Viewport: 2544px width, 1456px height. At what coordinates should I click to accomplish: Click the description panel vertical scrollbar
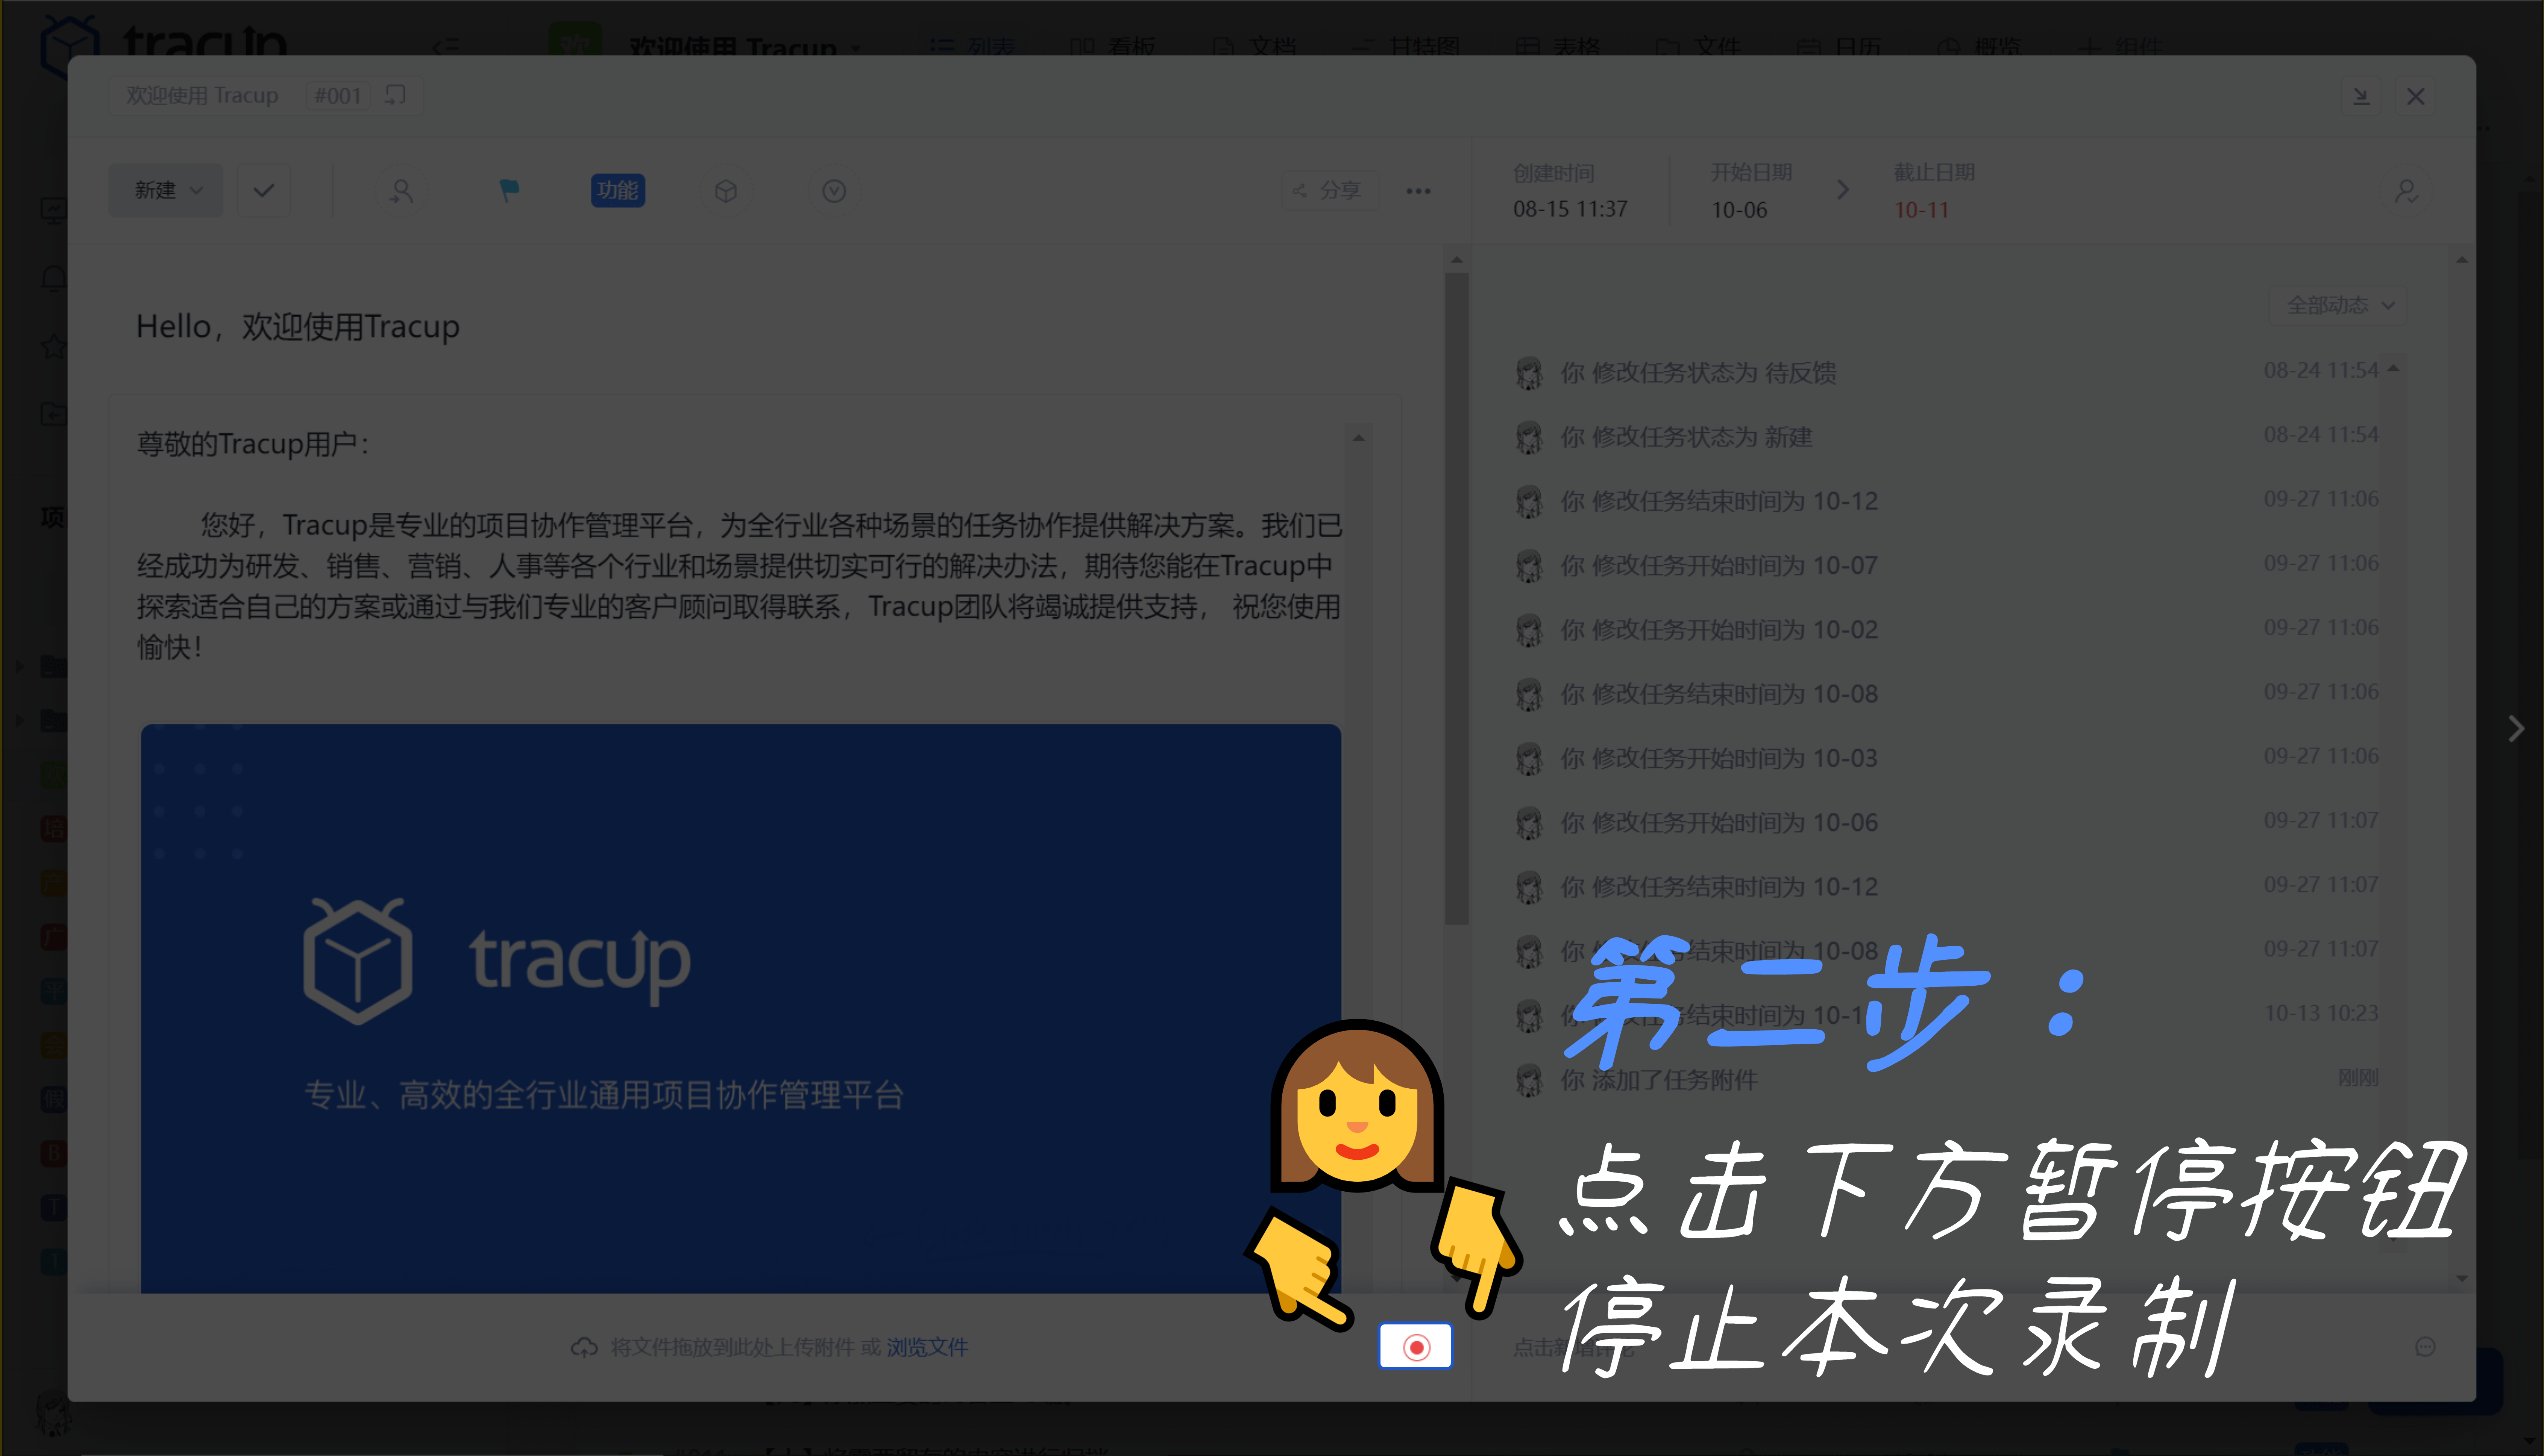tap(1456, 600)
